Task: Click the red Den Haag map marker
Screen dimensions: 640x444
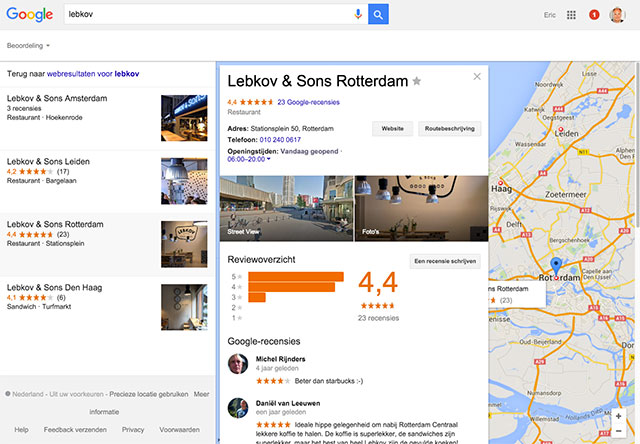Action: click(x=501, y=183)
